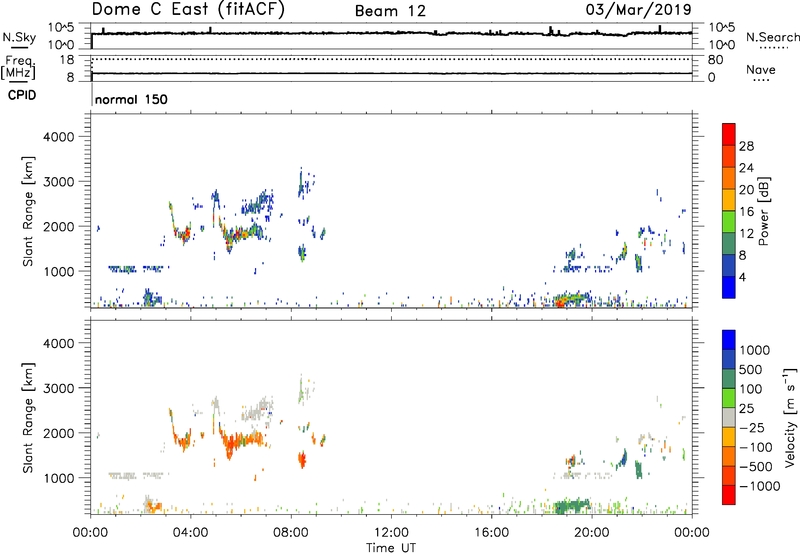Image resolution: width=800 pixels, height=554 pixels.
Task: Click the 'N.Search' legend label
Action: pos(772,37)
